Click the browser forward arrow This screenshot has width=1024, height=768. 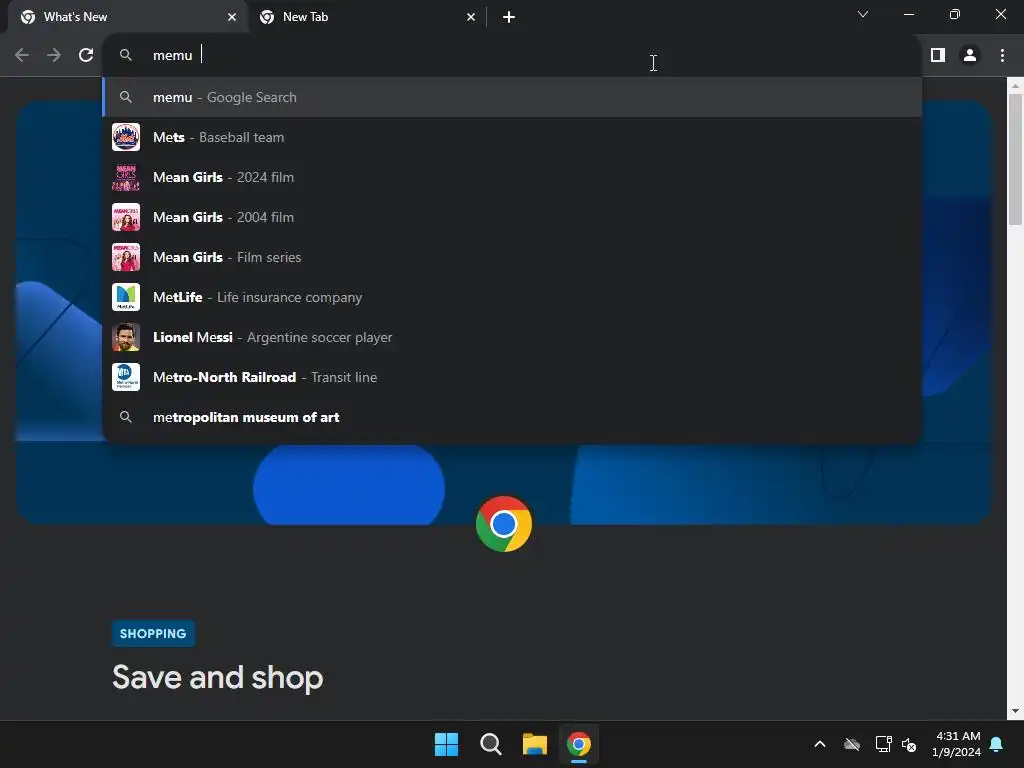coord(54,56)
